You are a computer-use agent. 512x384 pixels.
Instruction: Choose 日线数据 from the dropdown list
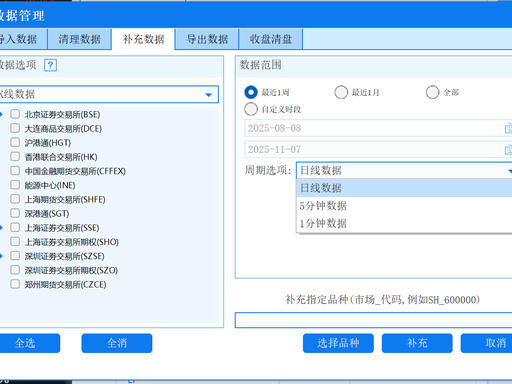[404, 188]
